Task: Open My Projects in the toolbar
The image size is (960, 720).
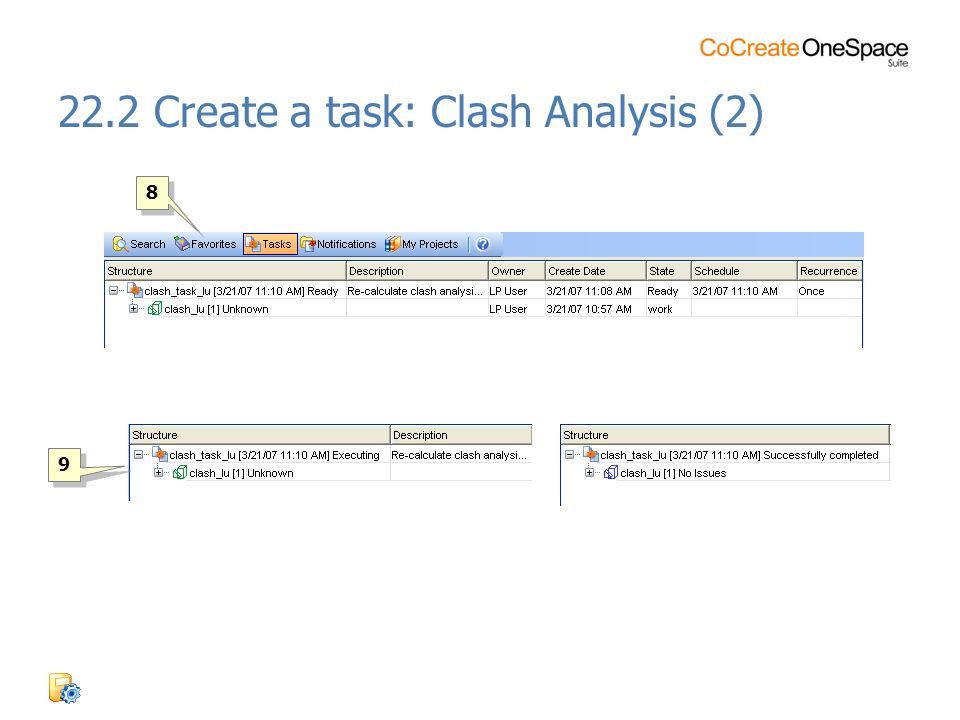Action: [421, 244]
